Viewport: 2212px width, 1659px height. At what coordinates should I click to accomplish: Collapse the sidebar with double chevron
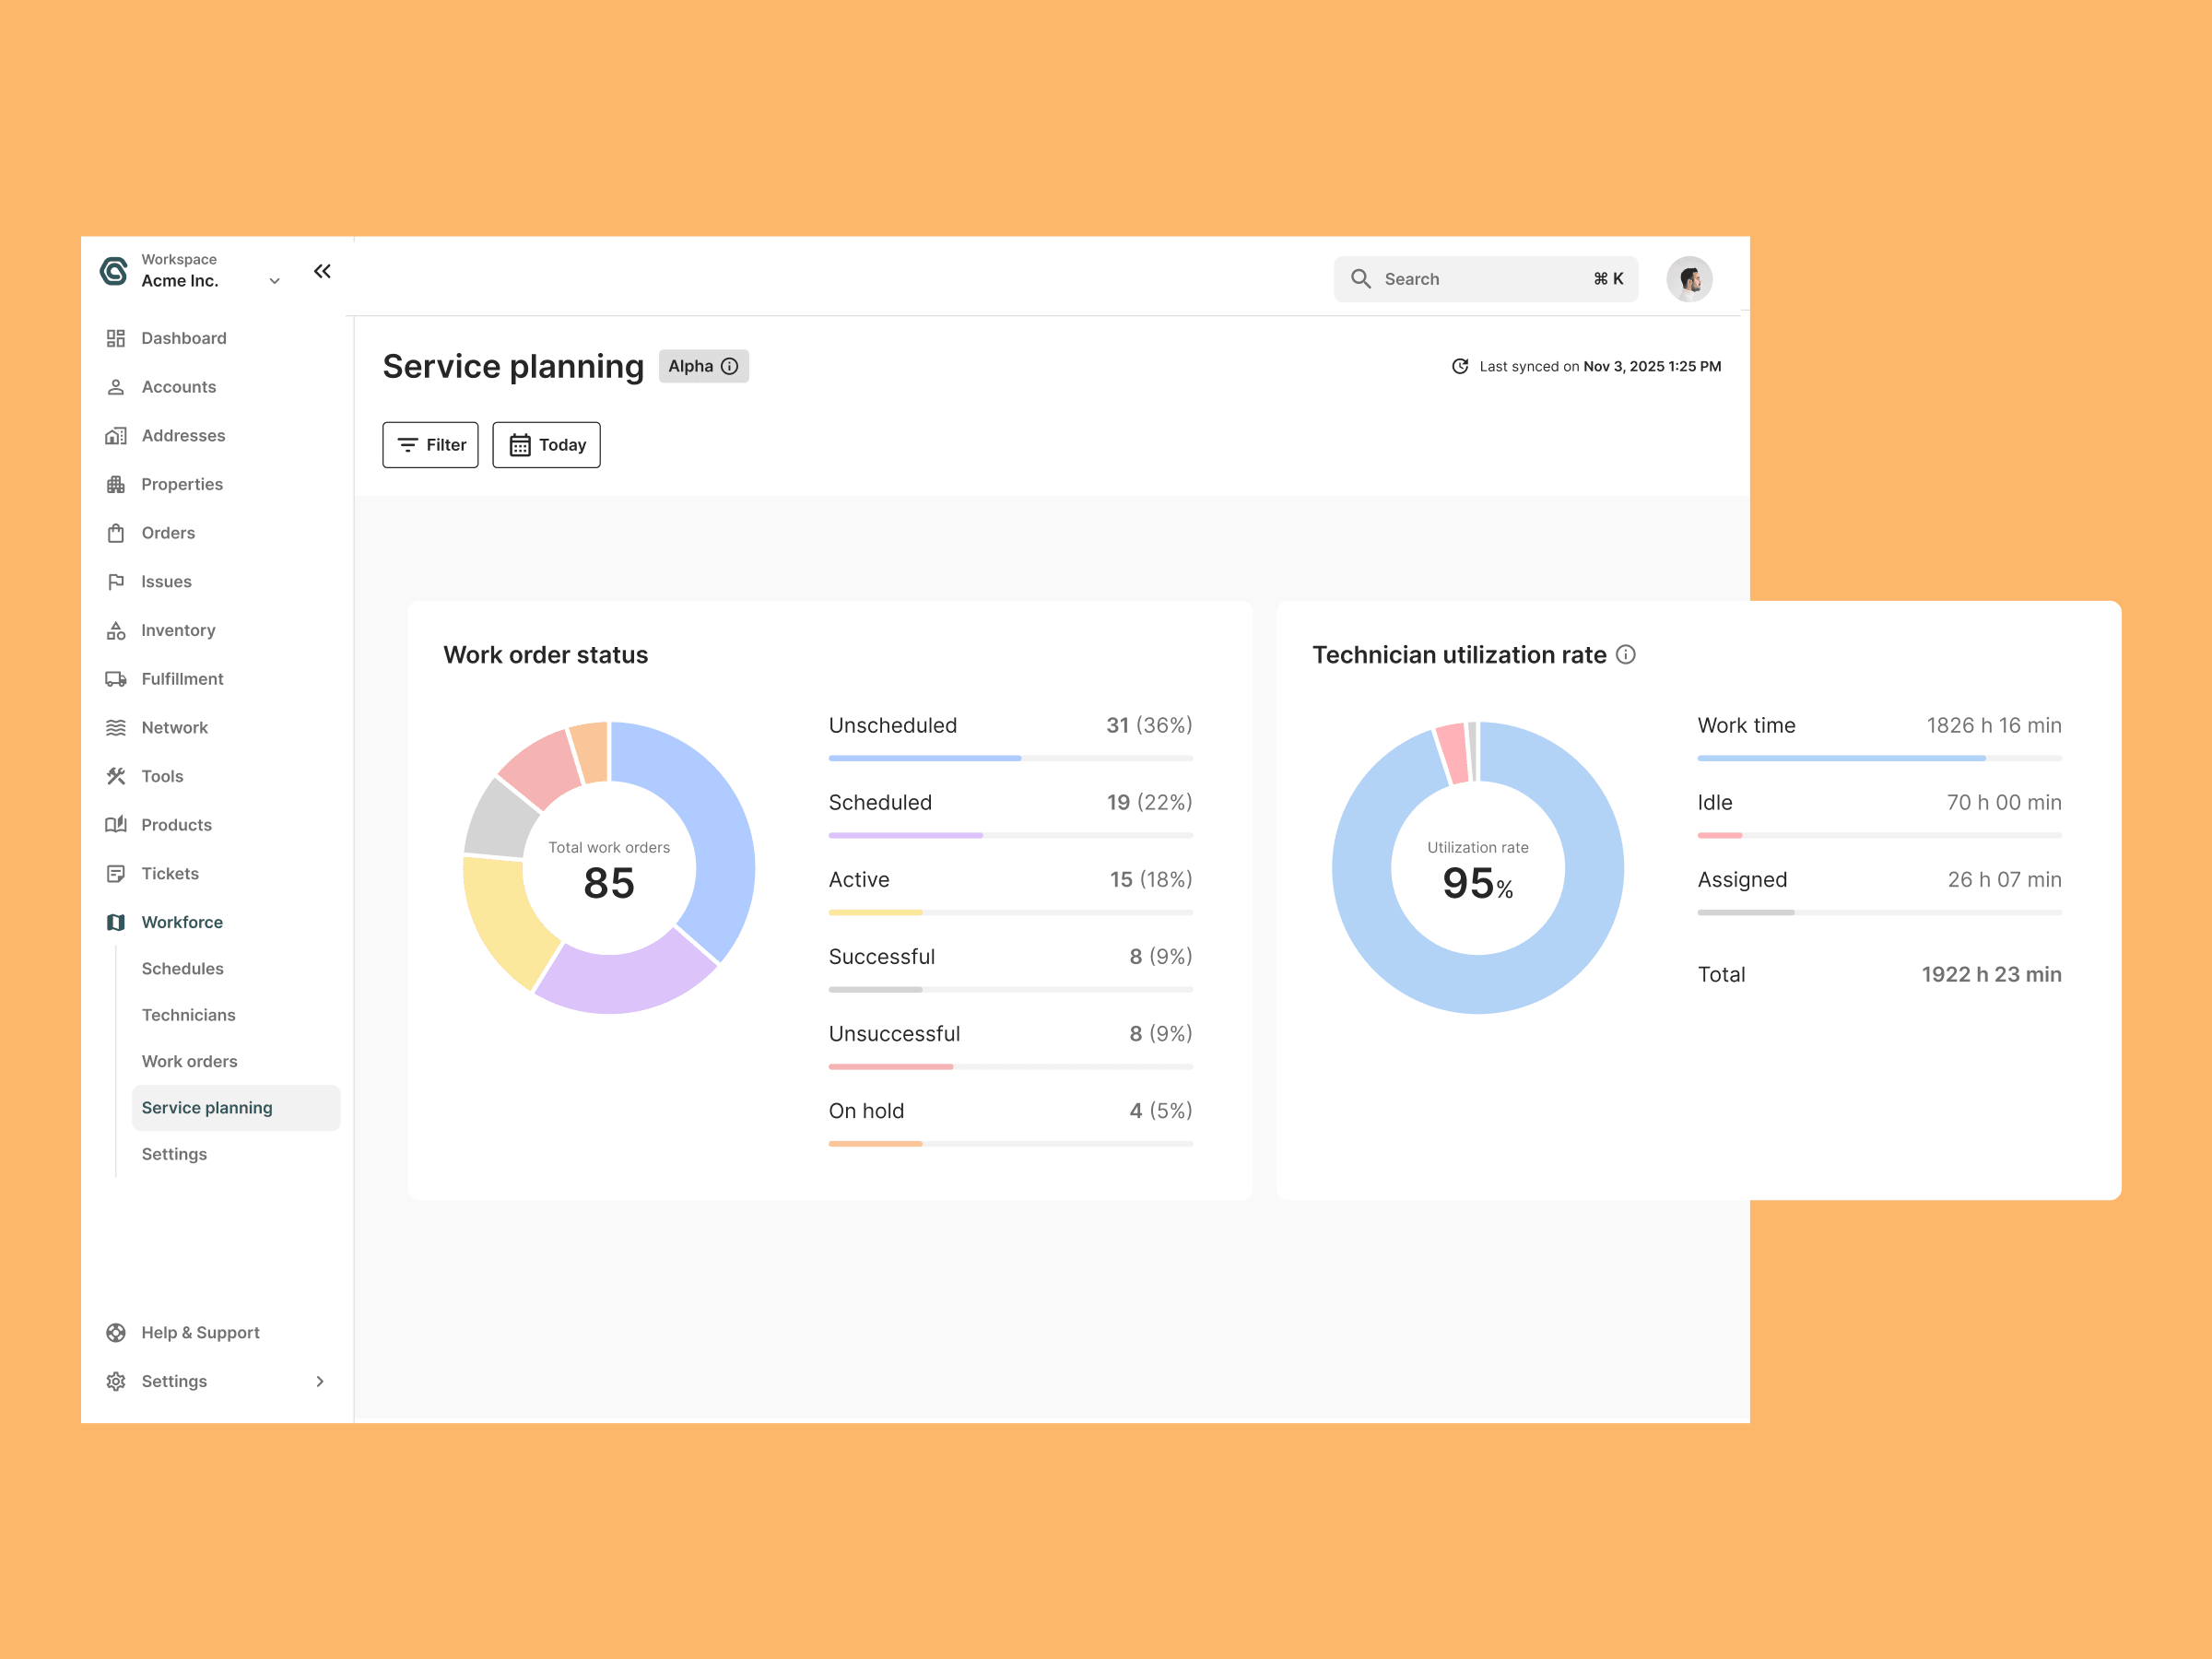[322, 271]
